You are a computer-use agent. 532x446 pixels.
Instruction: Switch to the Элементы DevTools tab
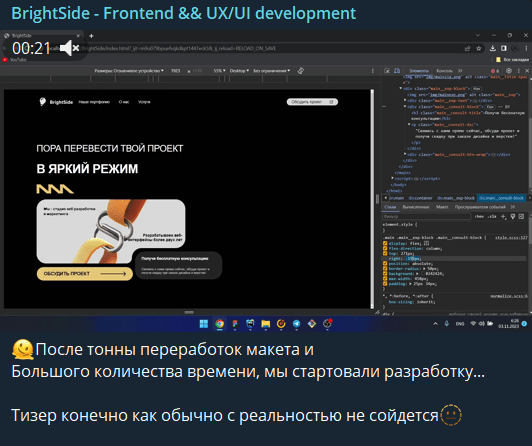419,71
